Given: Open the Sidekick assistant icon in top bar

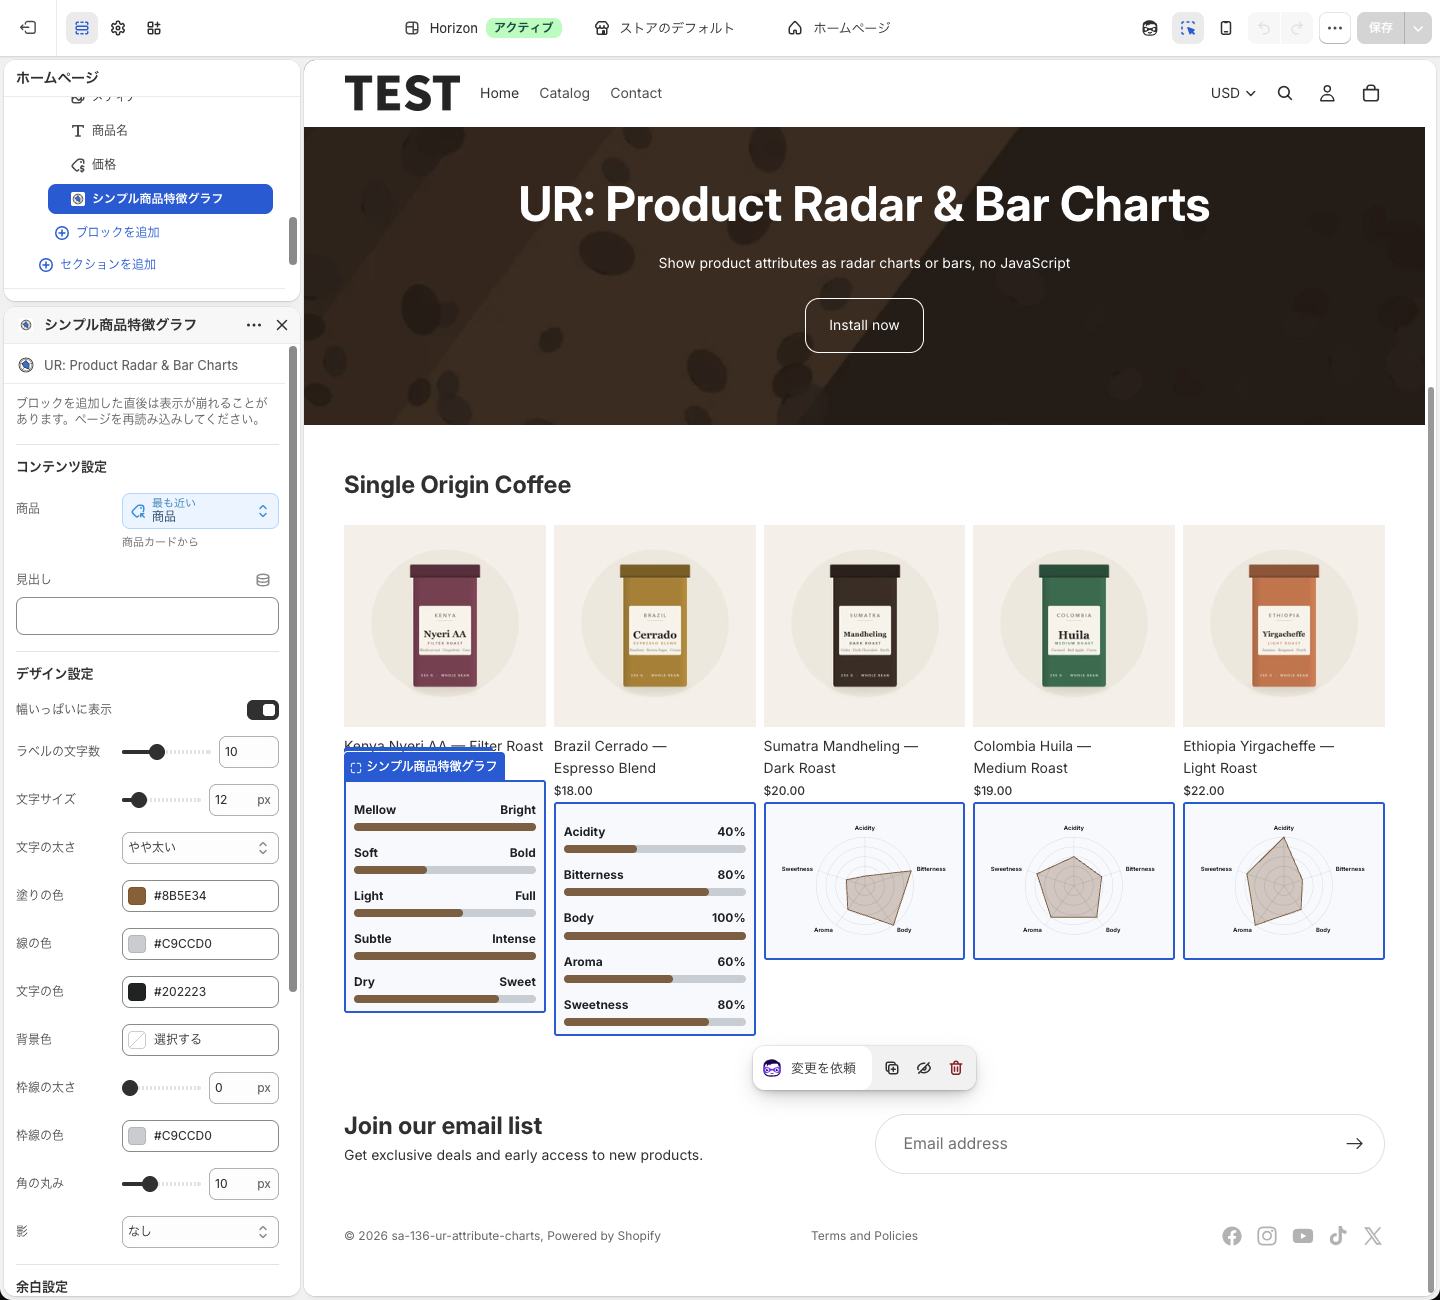Looking at the screenshot, I should click(x=1150, y=28).
